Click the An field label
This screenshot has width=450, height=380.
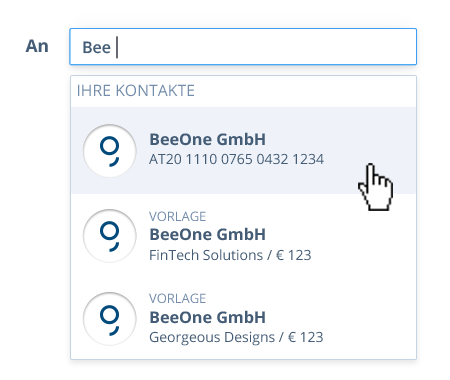coord(37,46)
